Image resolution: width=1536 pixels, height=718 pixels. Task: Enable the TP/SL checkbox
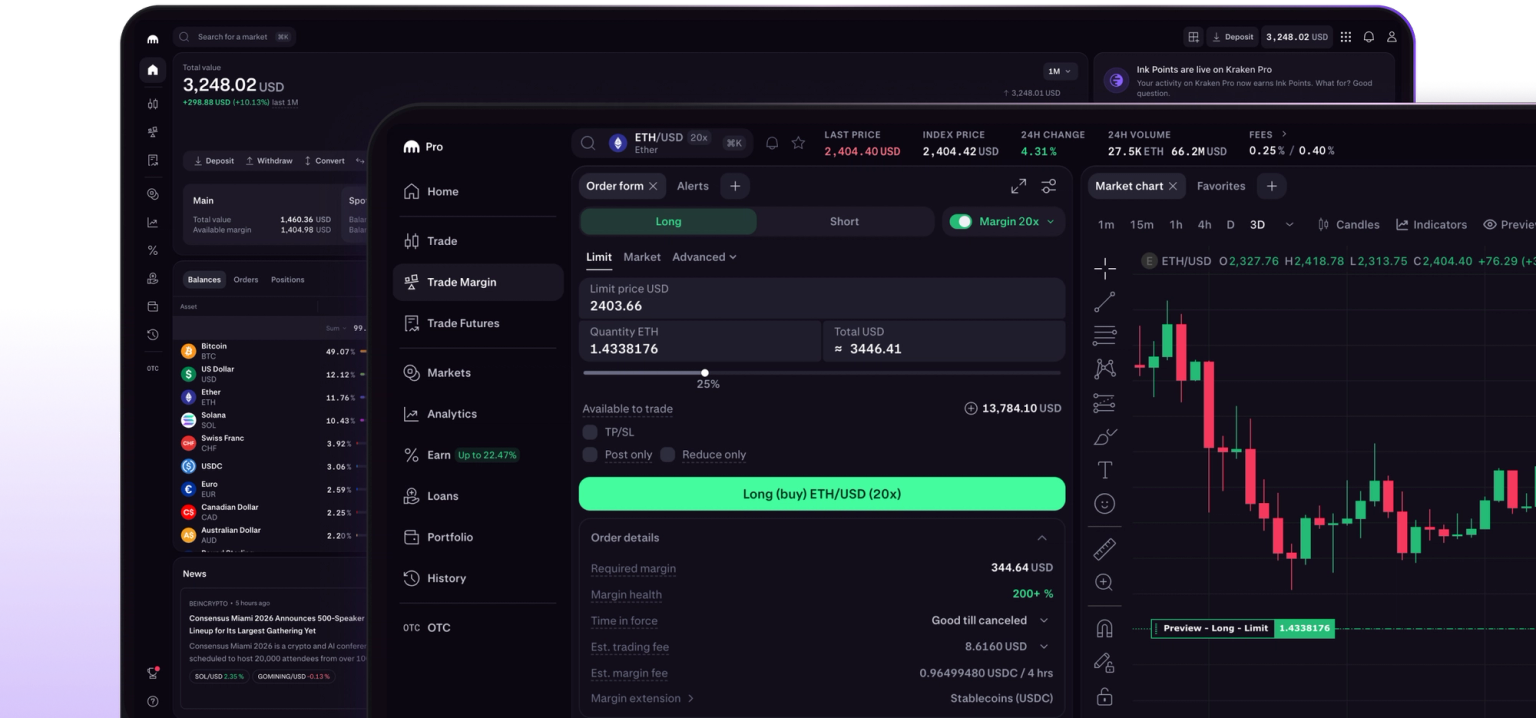(590, 432)
